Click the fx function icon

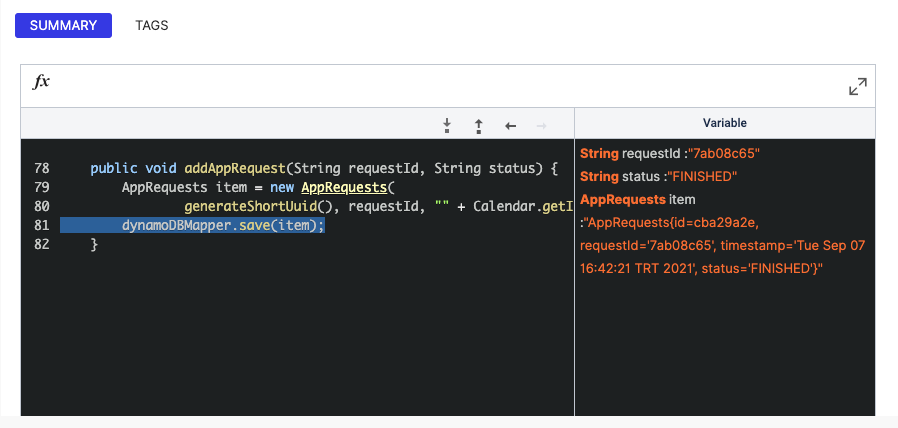[42, 83]
